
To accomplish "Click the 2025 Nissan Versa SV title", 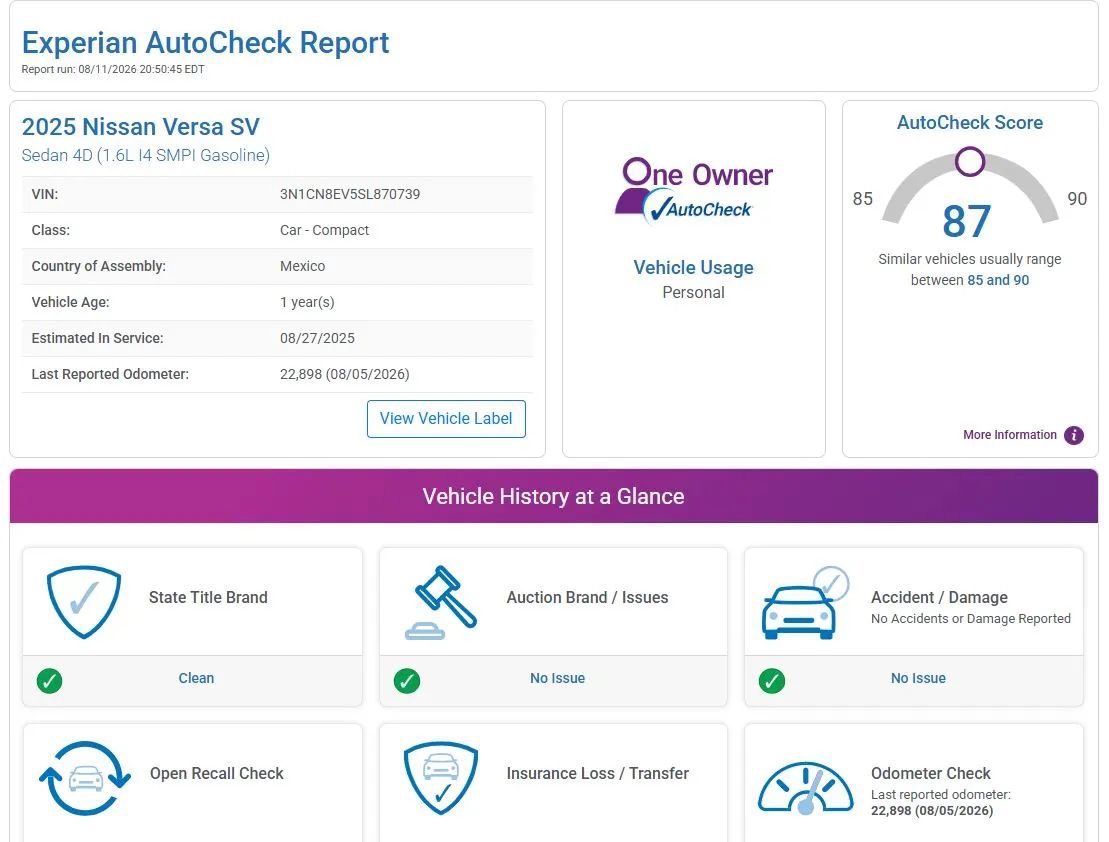I will pos(141,127).
